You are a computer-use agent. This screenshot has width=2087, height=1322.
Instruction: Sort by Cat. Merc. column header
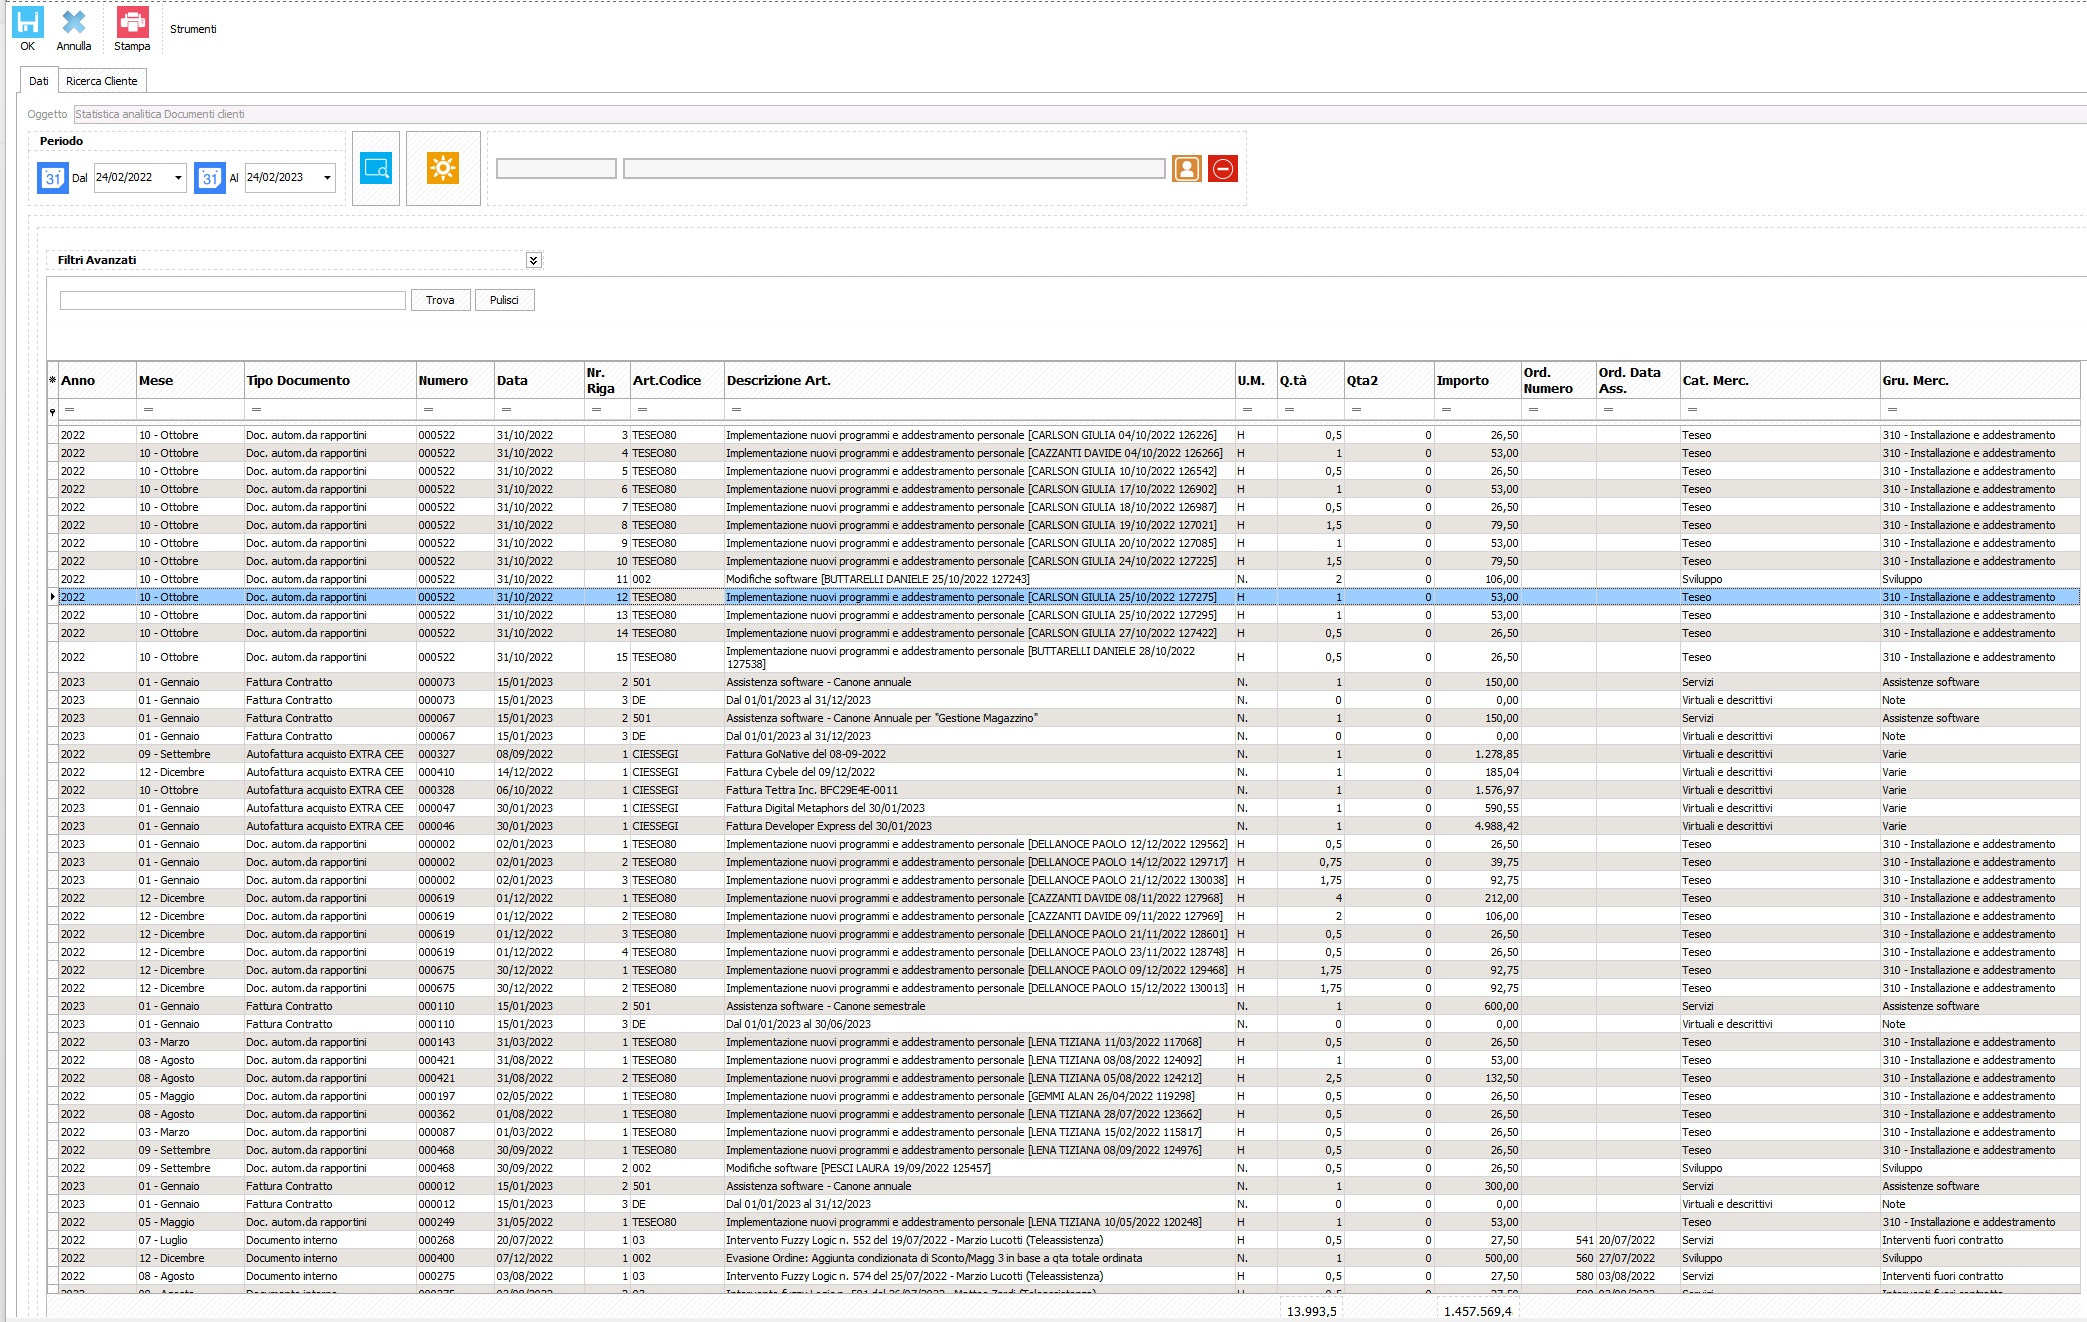1780,380
